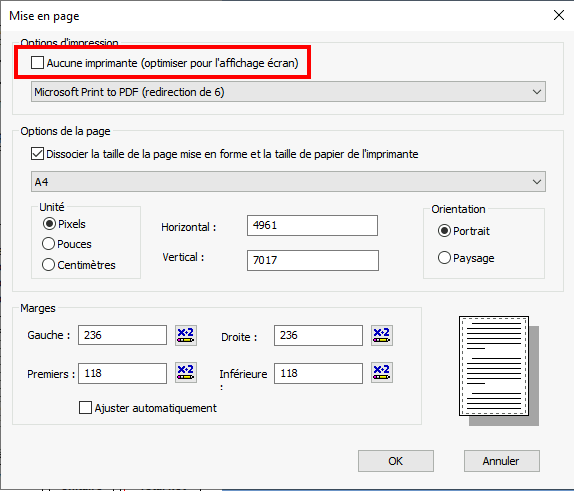Click the page preview thumbnail
The width and height of the screenshot is (574, 491).
(499, 371)
